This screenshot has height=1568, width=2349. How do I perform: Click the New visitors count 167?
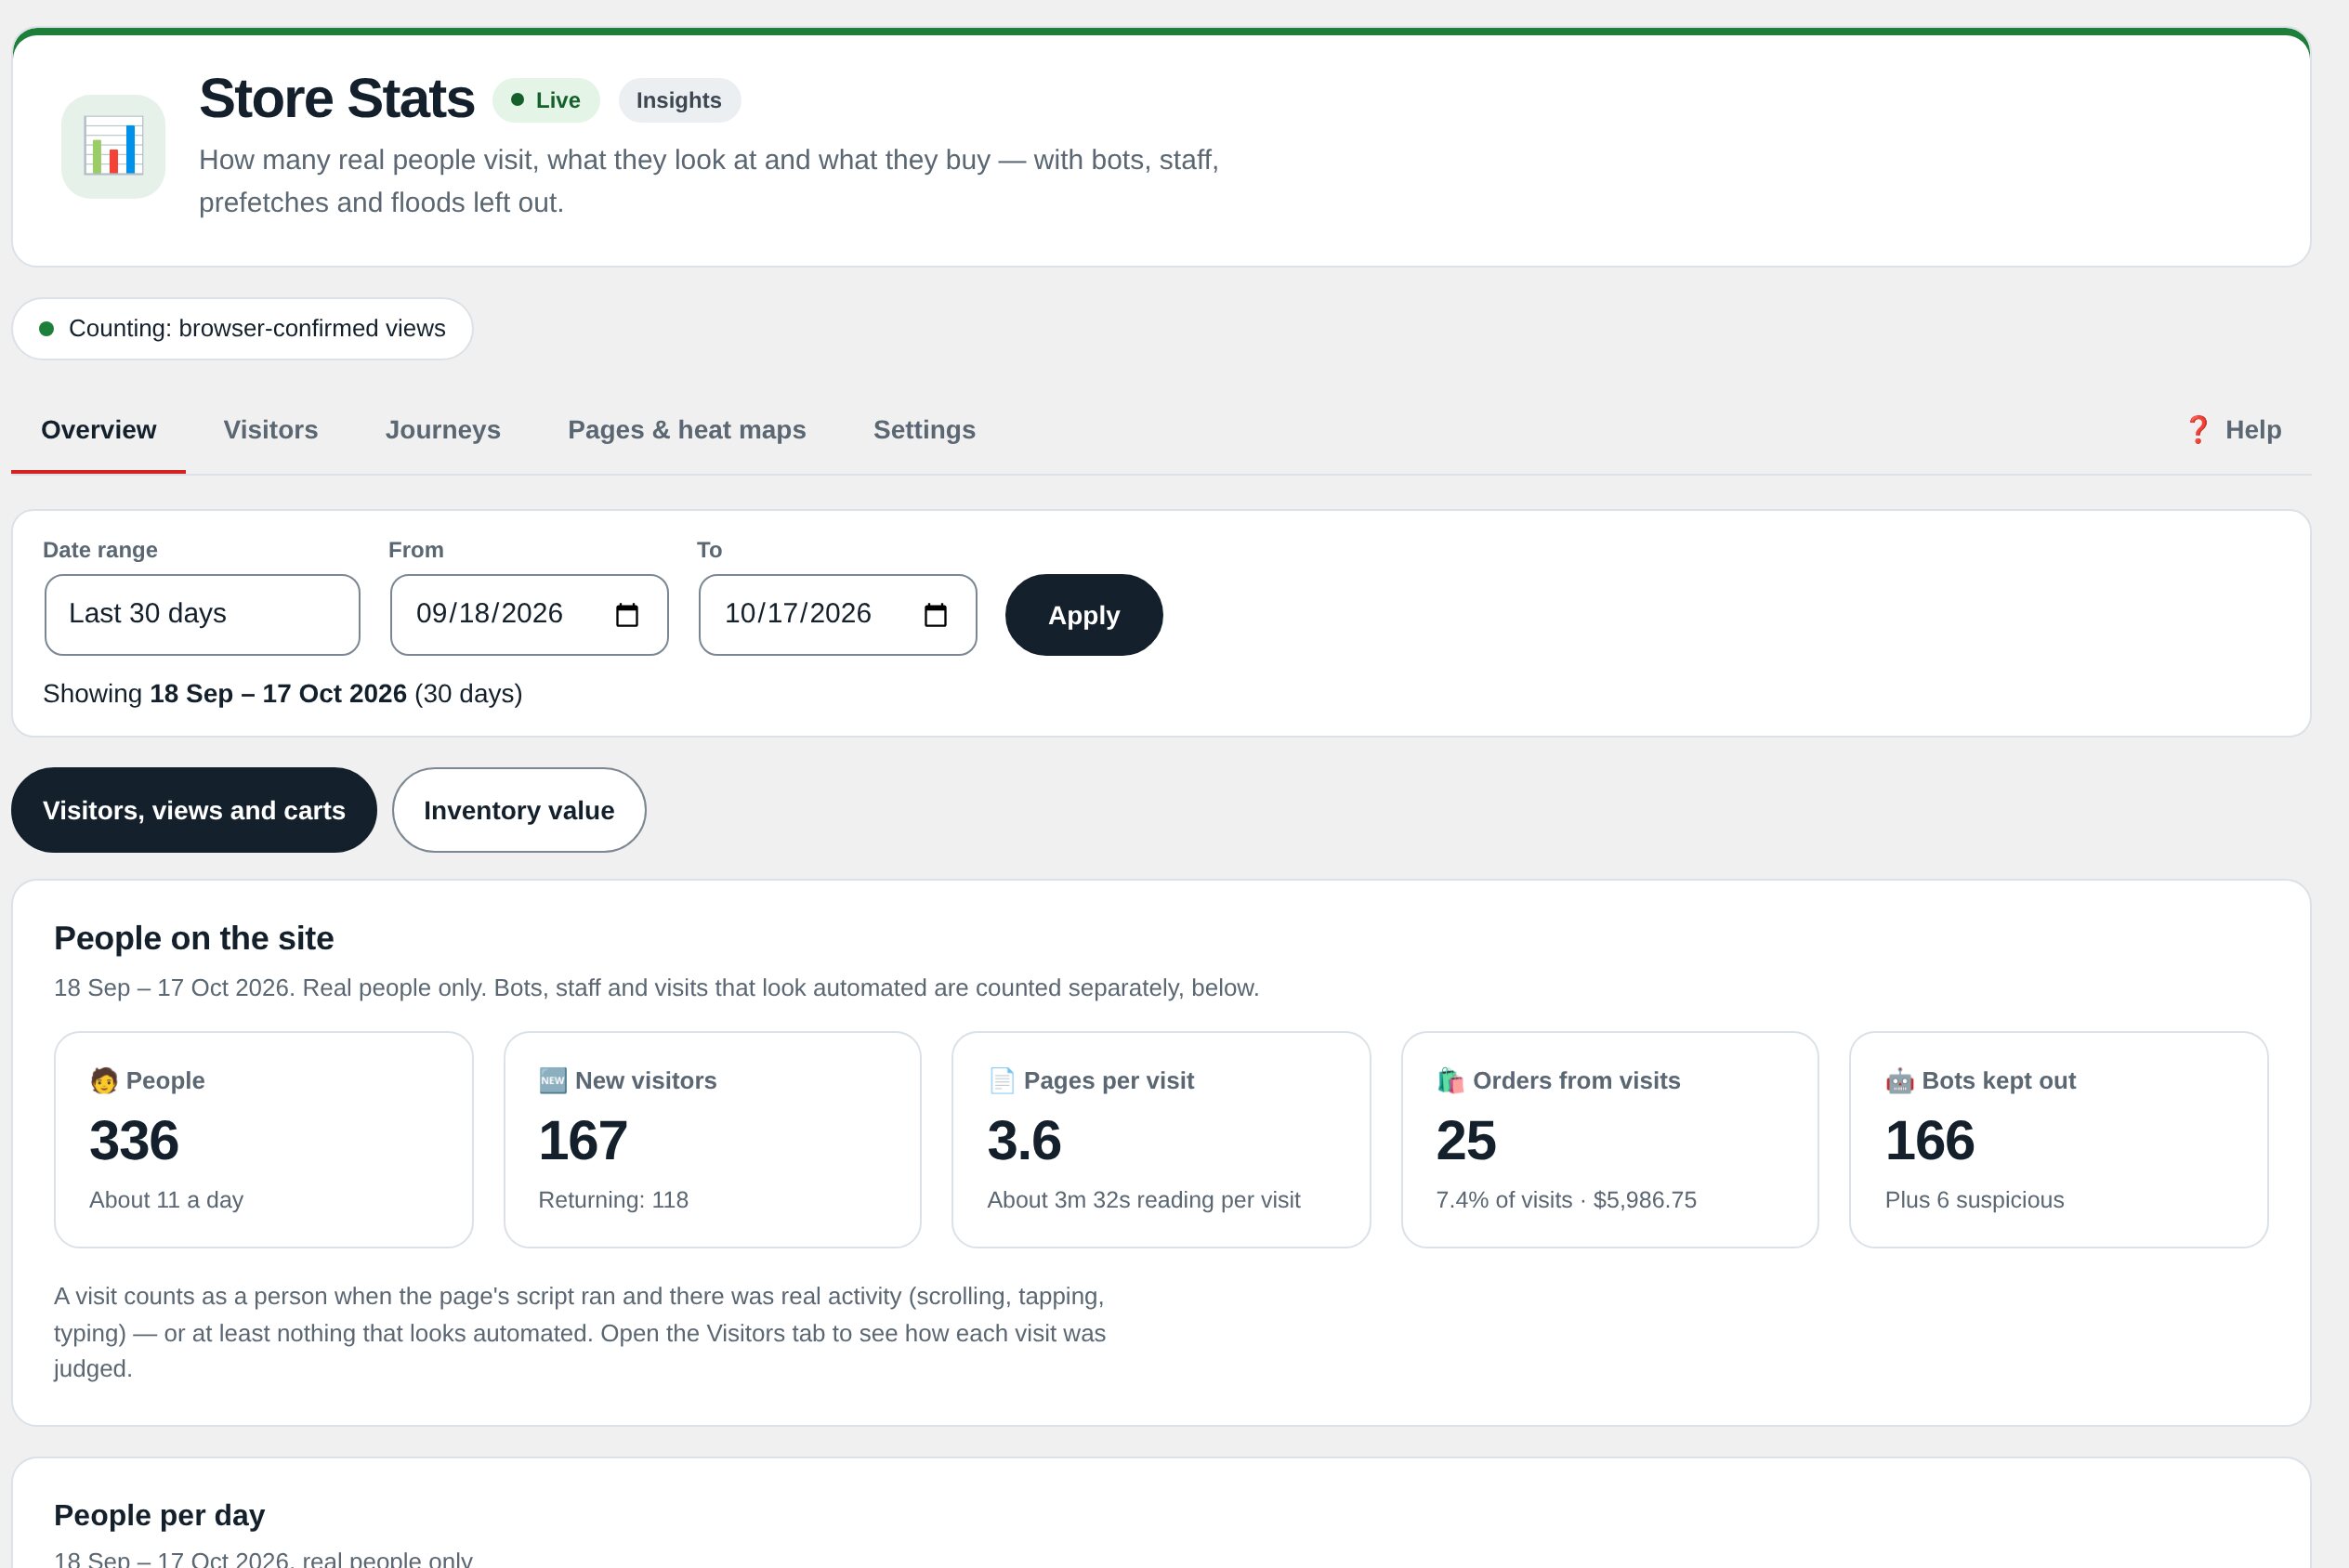(583, 1141)
